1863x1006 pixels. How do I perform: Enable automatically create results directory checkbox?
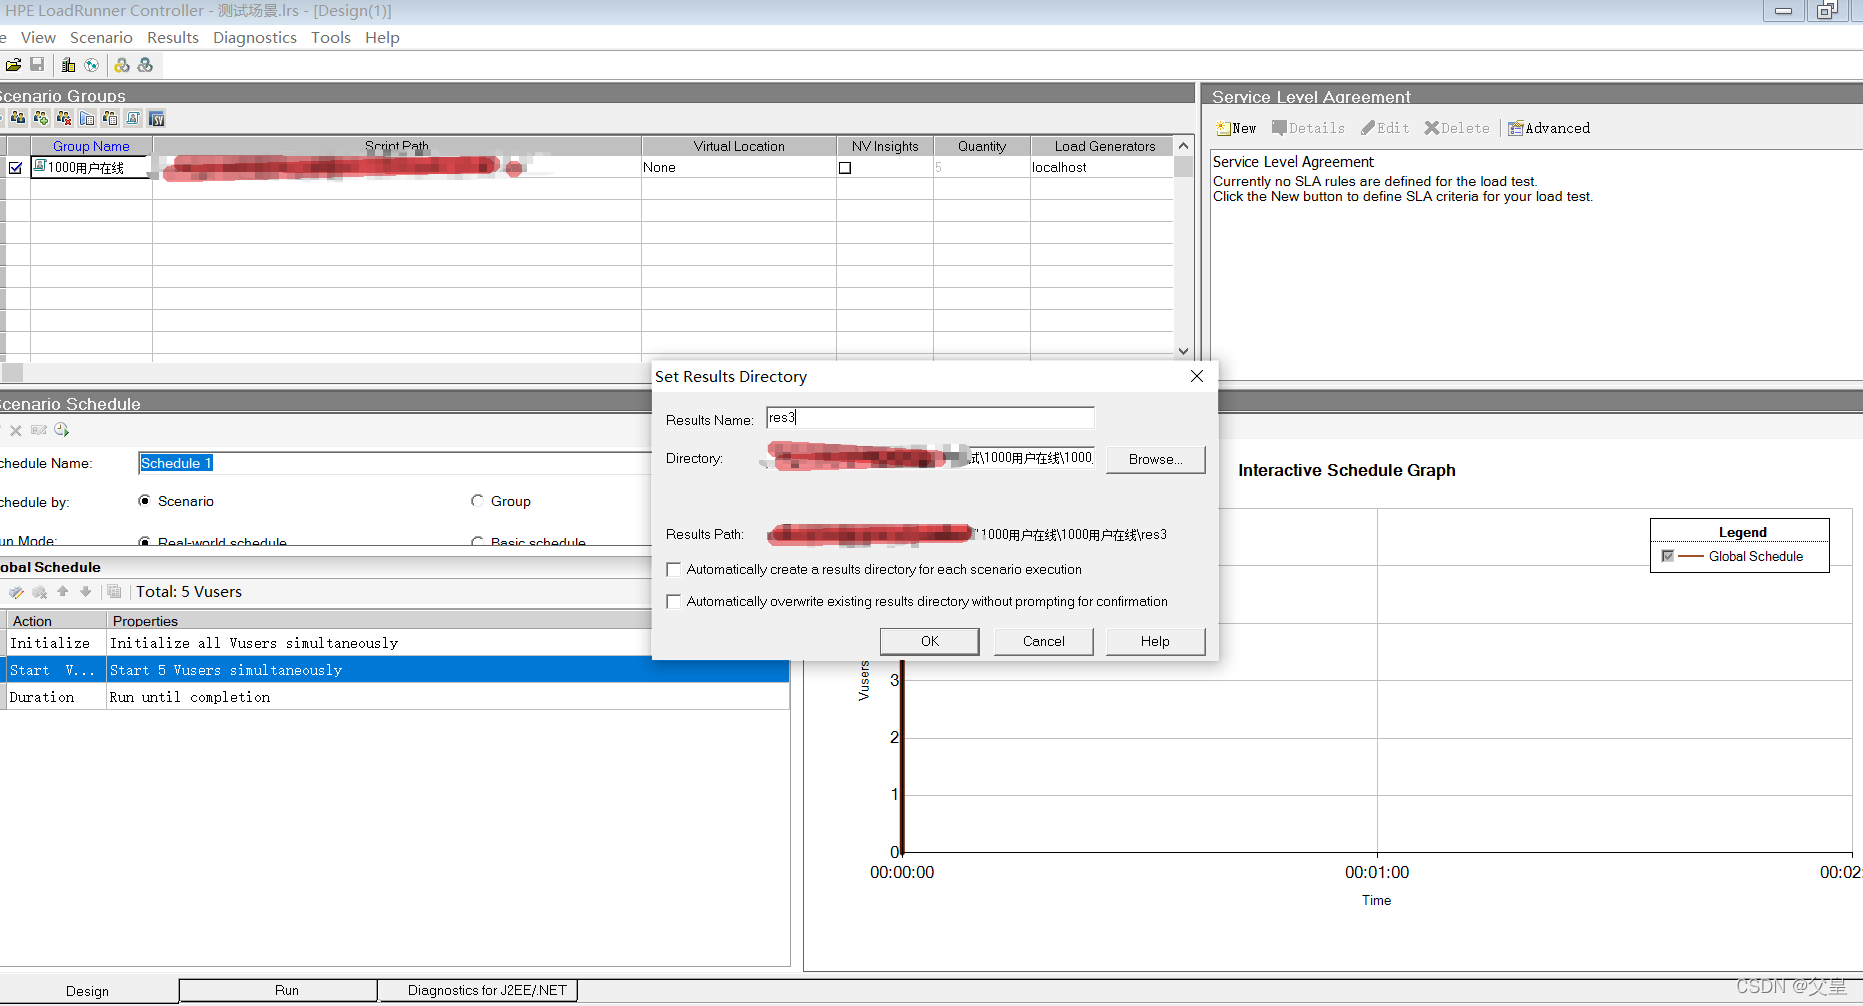click(674, 570)
